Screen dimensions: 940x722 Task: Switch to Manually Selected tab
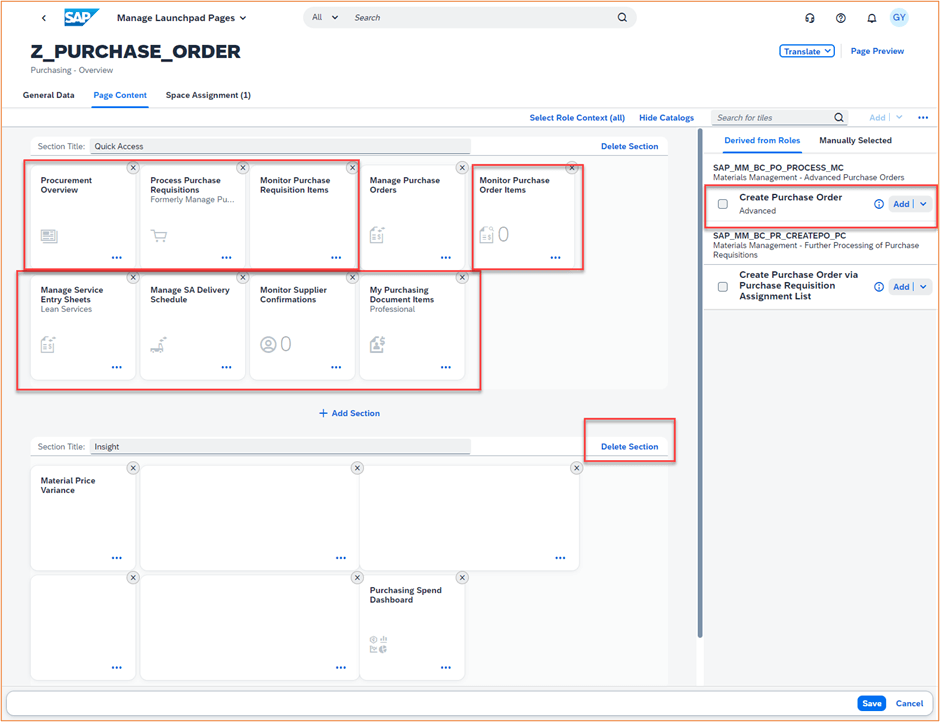[855, 140]
